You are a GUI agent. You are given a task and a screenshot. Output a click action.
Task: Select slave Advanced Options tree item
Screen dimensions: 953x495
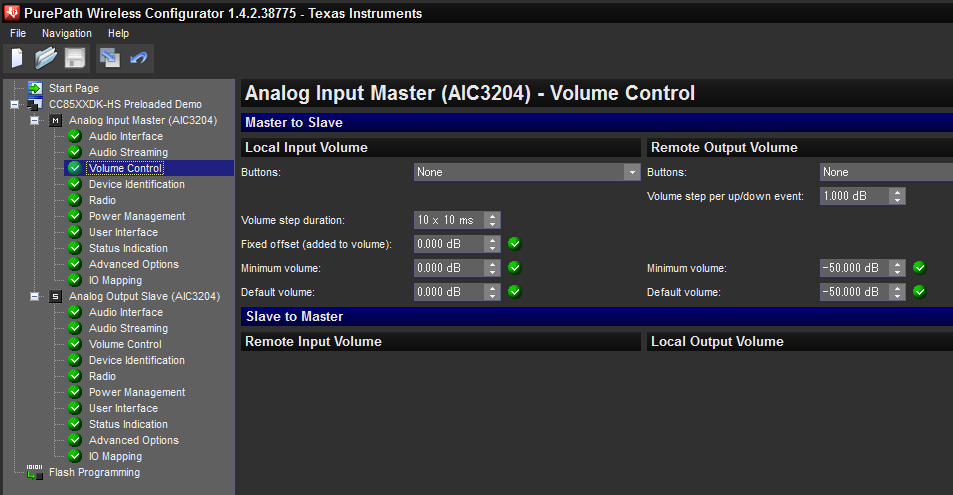pos(134,440)
